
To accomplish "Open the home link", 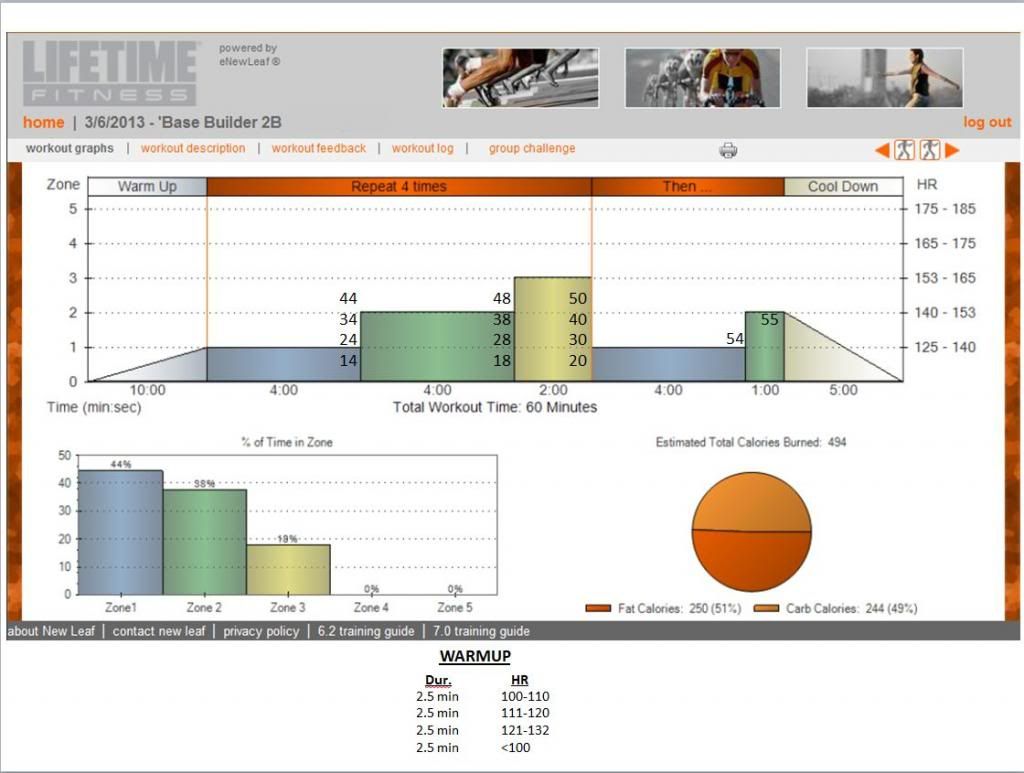I will [44, 123].
